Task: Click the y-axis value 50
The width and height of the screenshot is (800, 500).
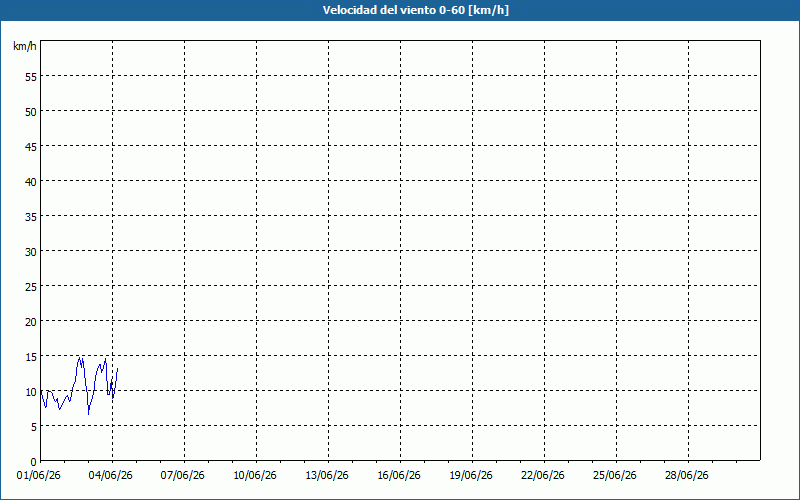Action: click(31, 112)
